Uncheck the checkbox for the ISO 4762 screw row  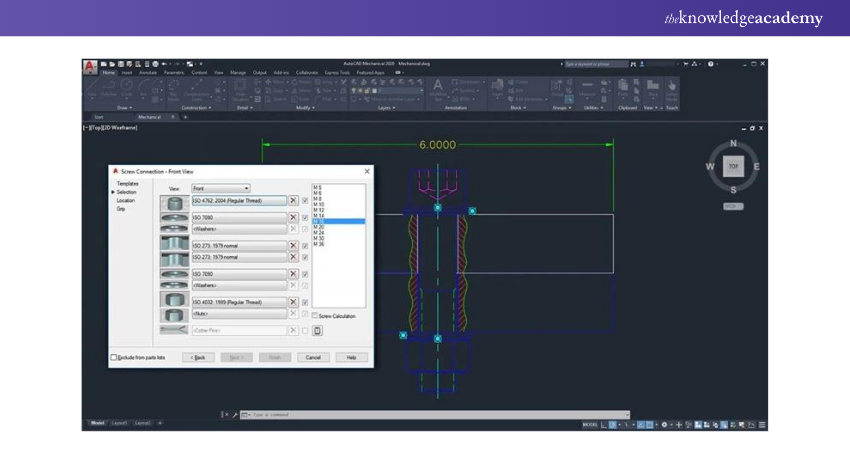click(305, 201)
